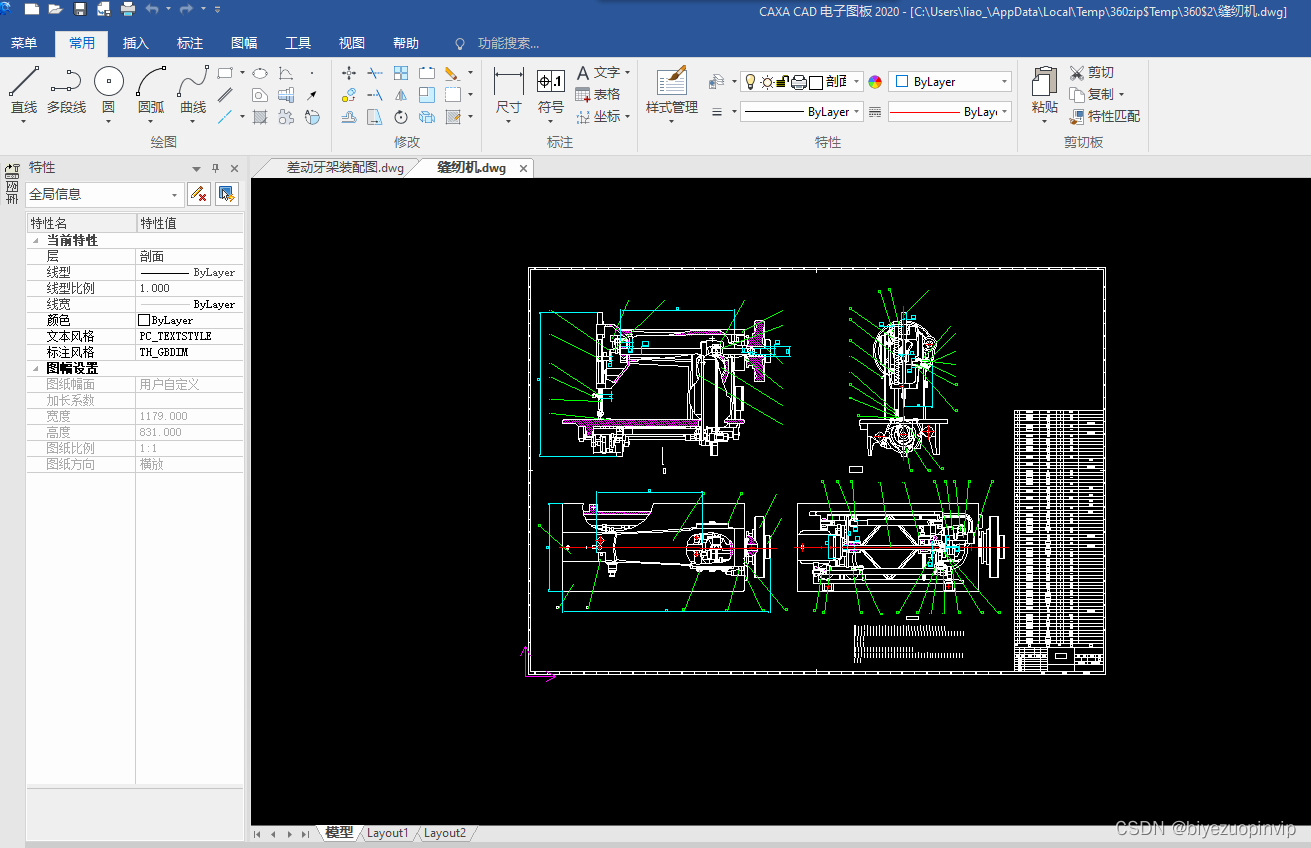The height and width of the screenshot is (848, 1311).
Task: Click the parallel lines tool icon
Action: coord(226,95)
